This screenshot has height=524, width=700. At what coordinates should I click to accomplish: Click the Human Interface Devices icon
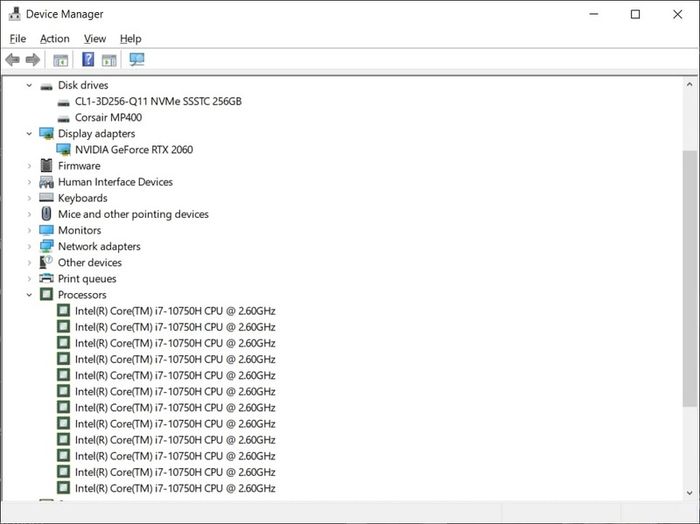[46, 182]
